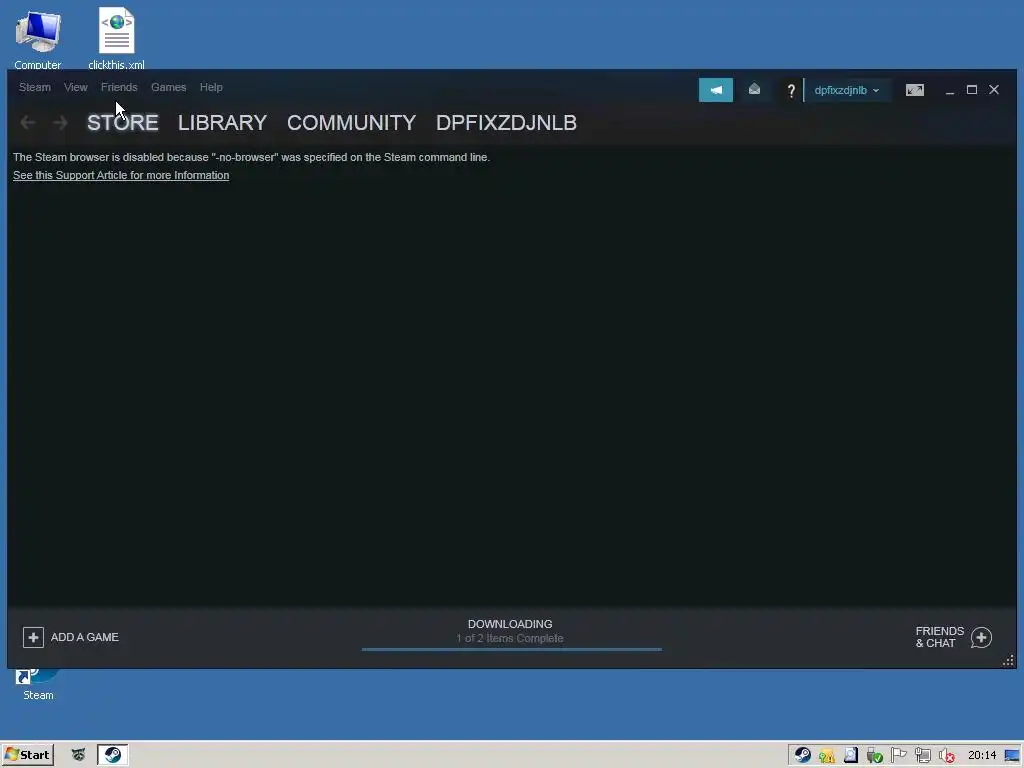Click the muted volume tray icon
This screenshot has height=768, width=1024.
click(x=947, y=756)
